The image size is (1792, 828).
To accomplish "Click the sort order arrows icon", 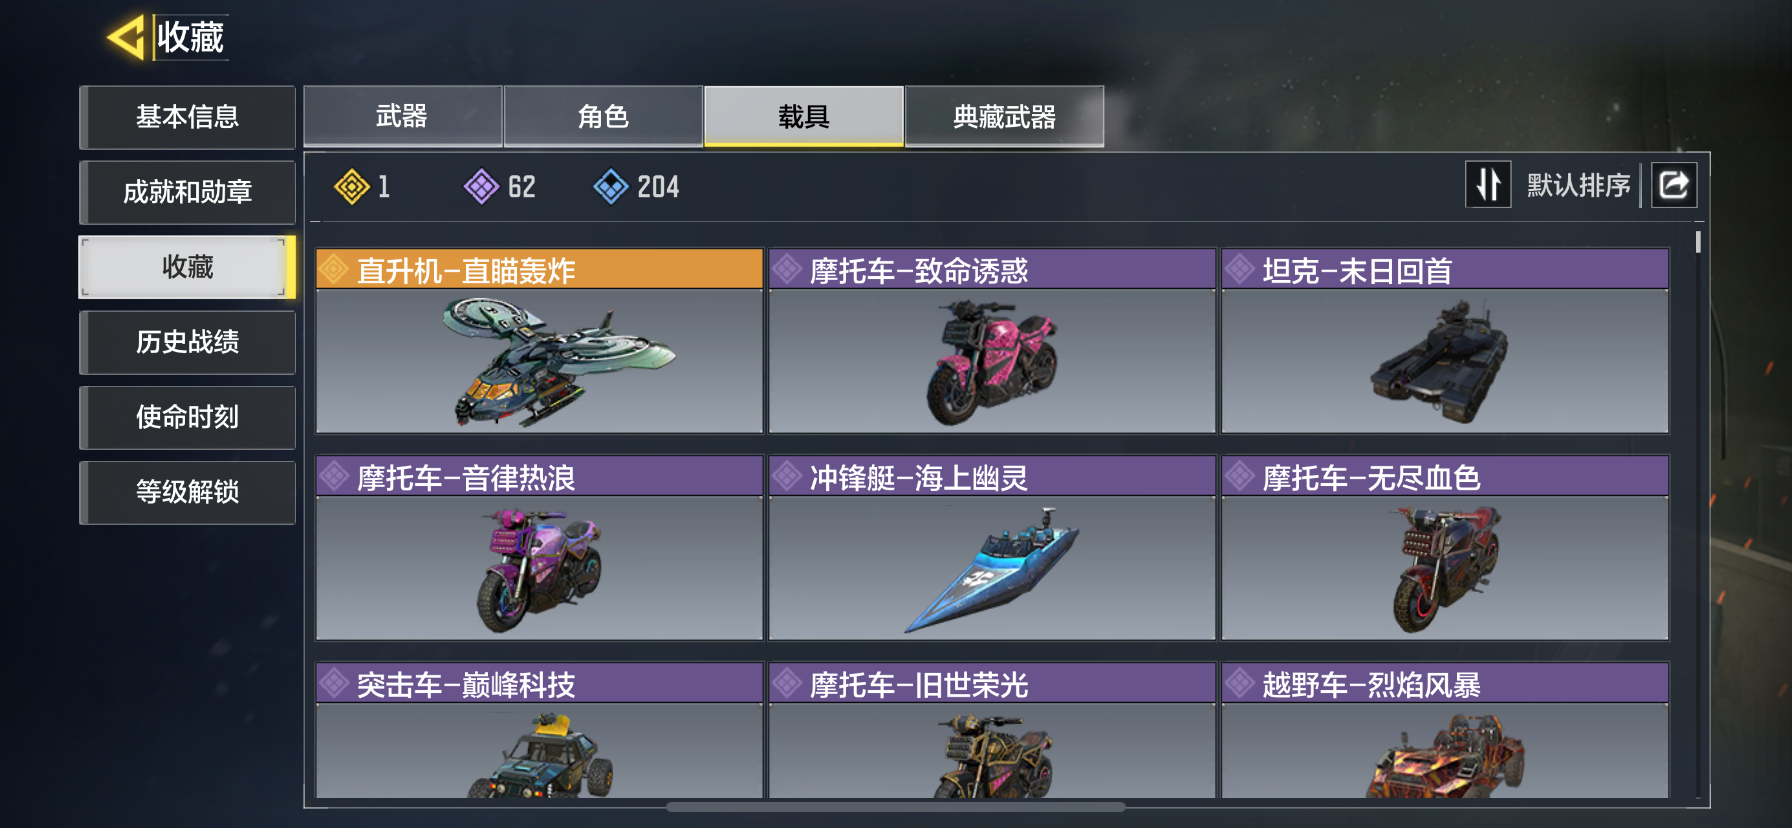I will pyautogui.click(x=1488, y=185).
